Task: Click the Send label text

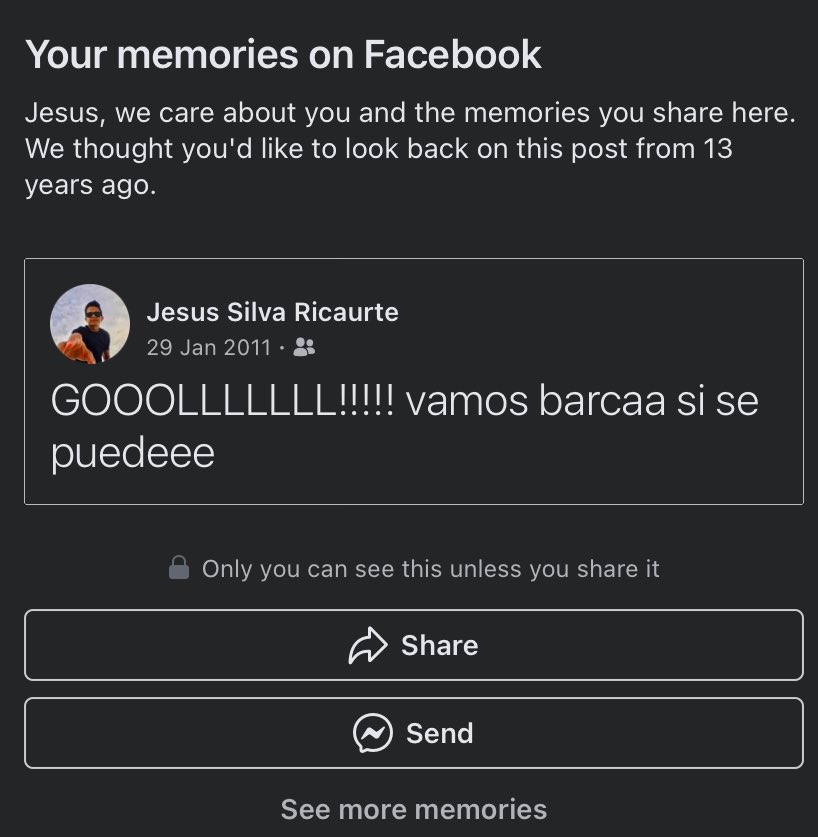Action: (x=439, y=733)
